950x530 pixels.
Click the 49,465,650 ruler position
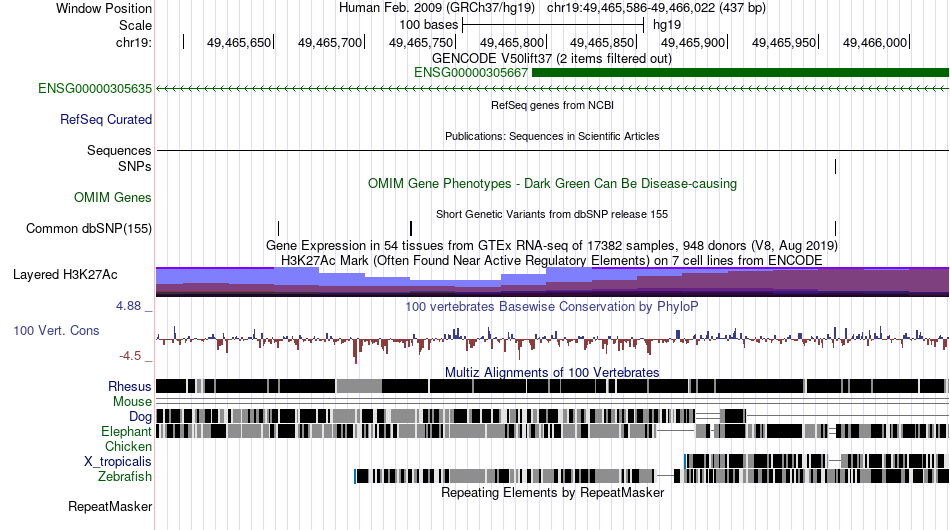(239, 42)
